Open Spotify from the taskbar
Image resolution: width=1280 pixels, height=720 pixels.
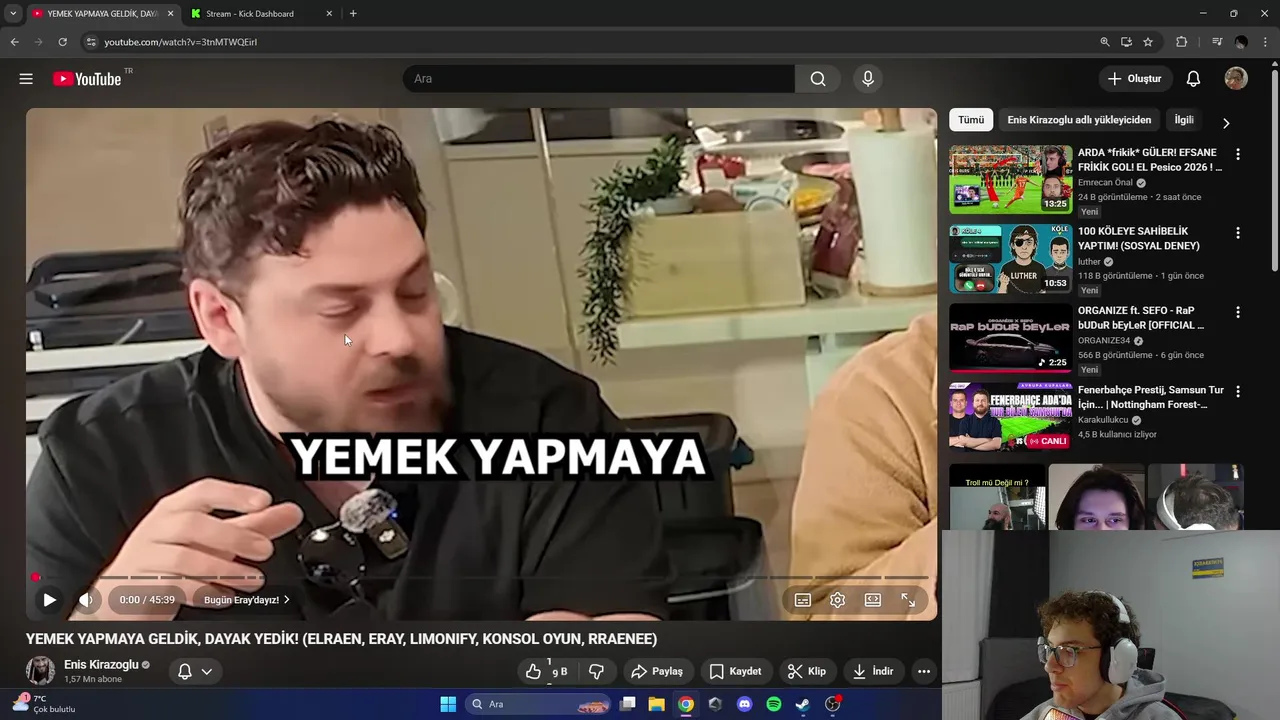click(x=773, y=704)
